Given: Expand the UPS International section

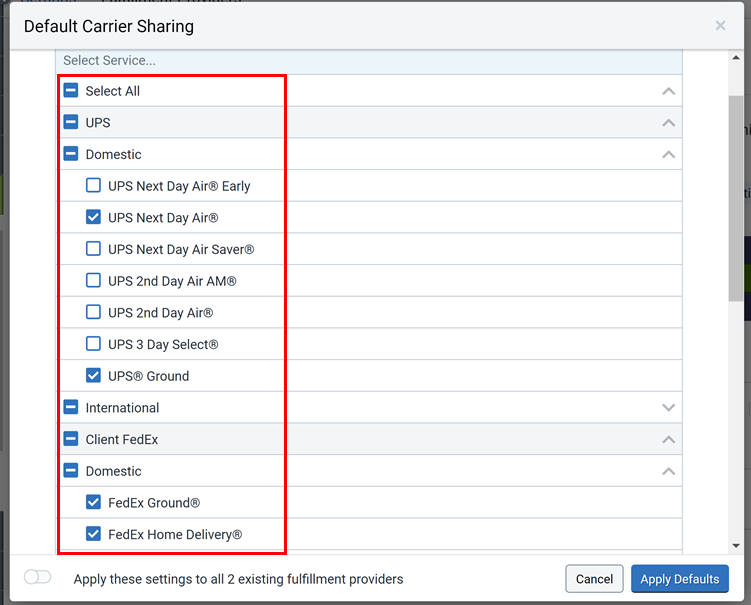Looking at the screenshot, I should coord(668,408).
